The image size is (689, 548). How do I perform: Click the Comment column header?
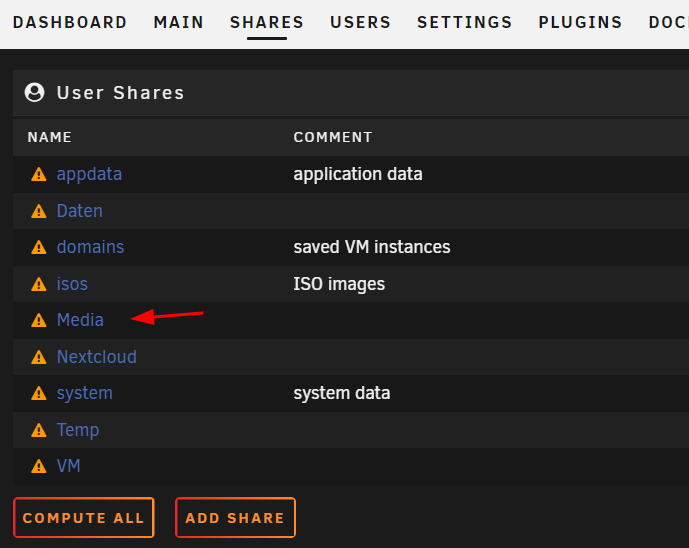coord(333,137)
